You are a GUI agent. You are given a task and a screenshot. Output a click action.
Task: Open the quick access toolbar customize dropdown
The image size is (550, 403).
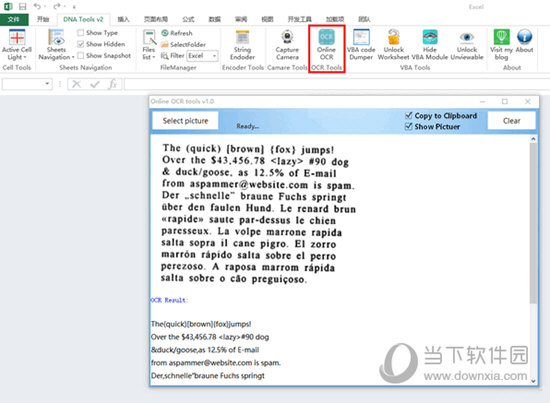pos(74,7)
